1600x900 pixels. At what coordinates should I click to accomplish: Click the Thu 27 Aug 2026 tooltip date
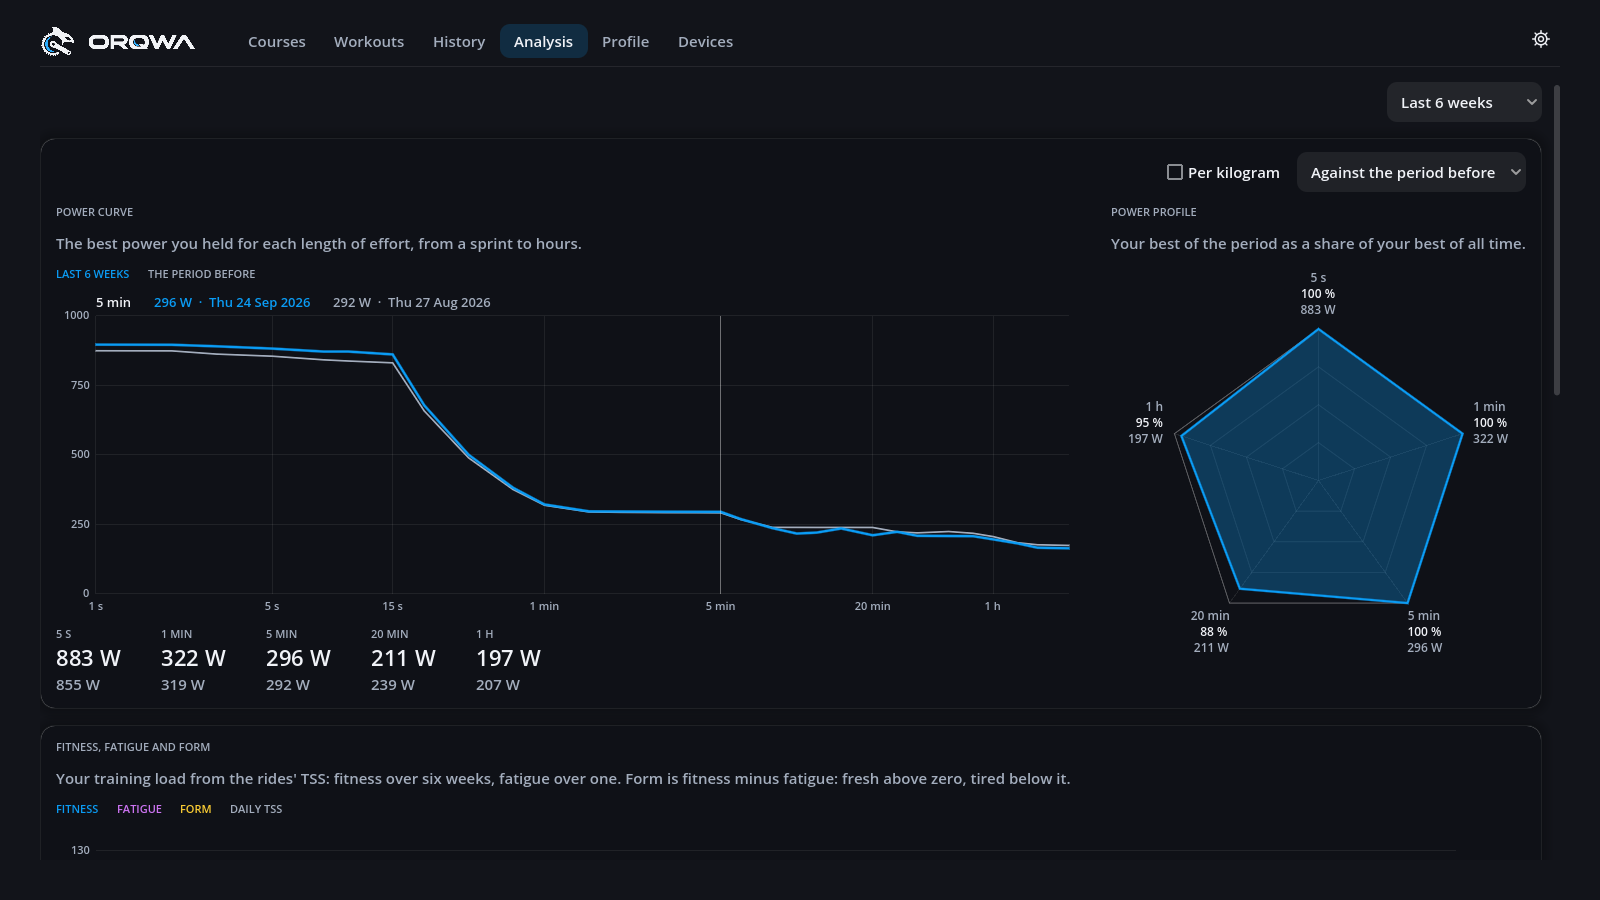coord(439,302)
